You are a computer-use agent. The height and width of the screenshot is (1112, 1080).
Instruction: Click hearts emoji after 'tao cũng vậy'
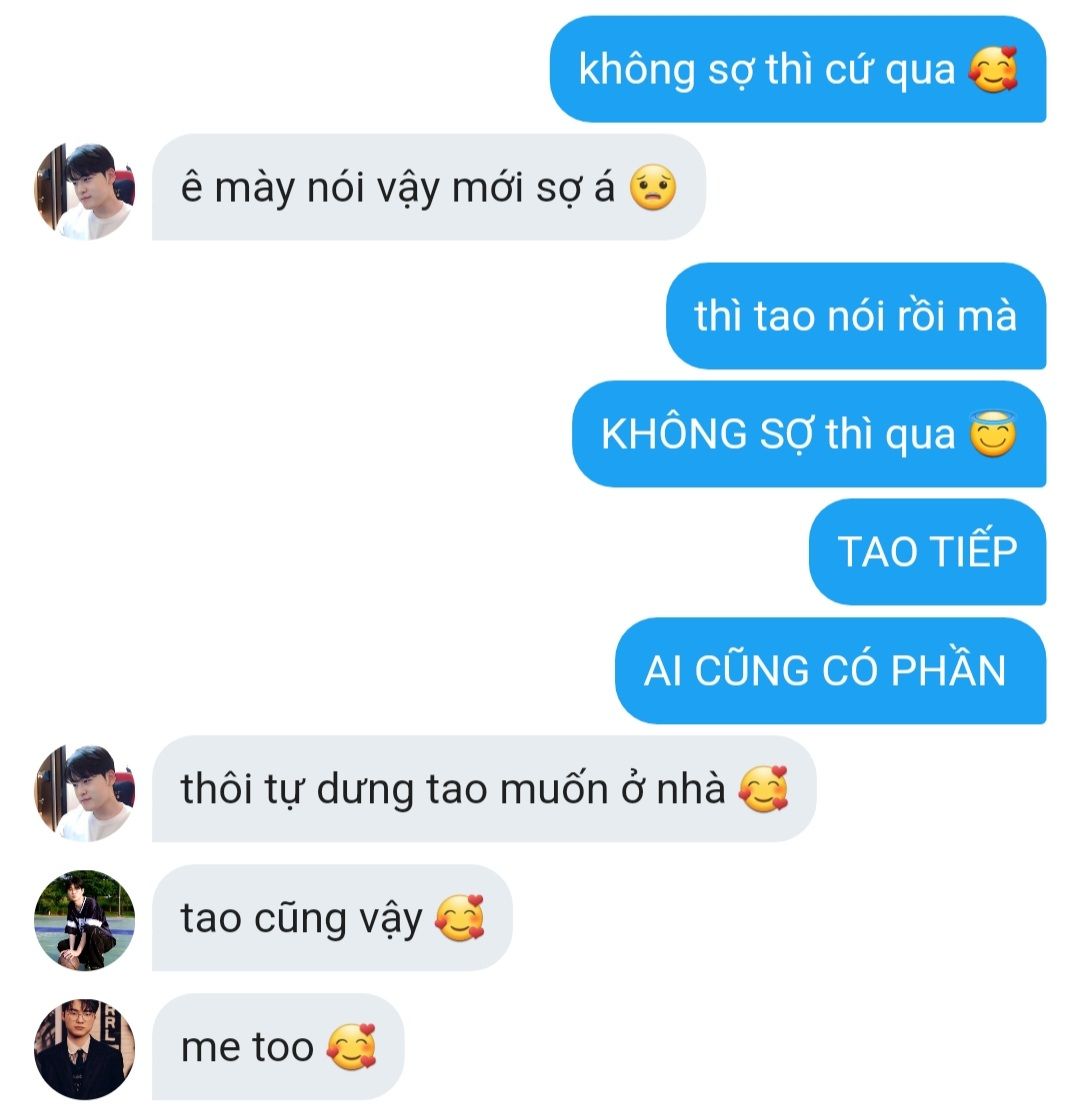point(460,918)
